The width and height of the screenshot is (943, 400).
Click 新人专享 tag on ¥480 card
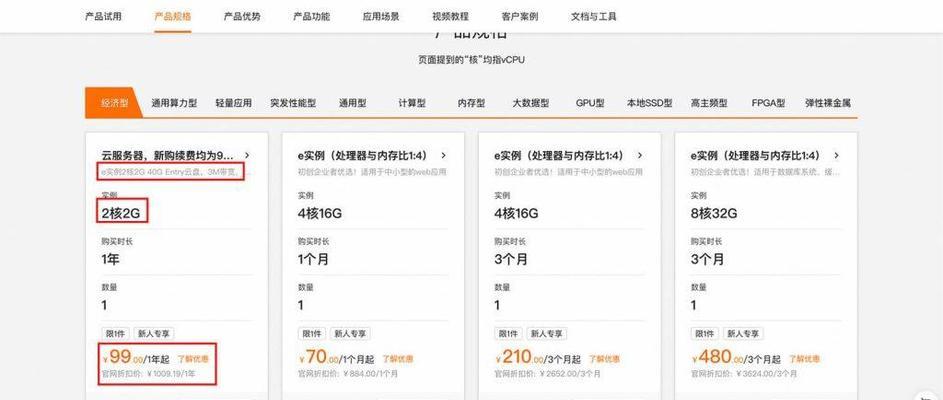[743, 333]
